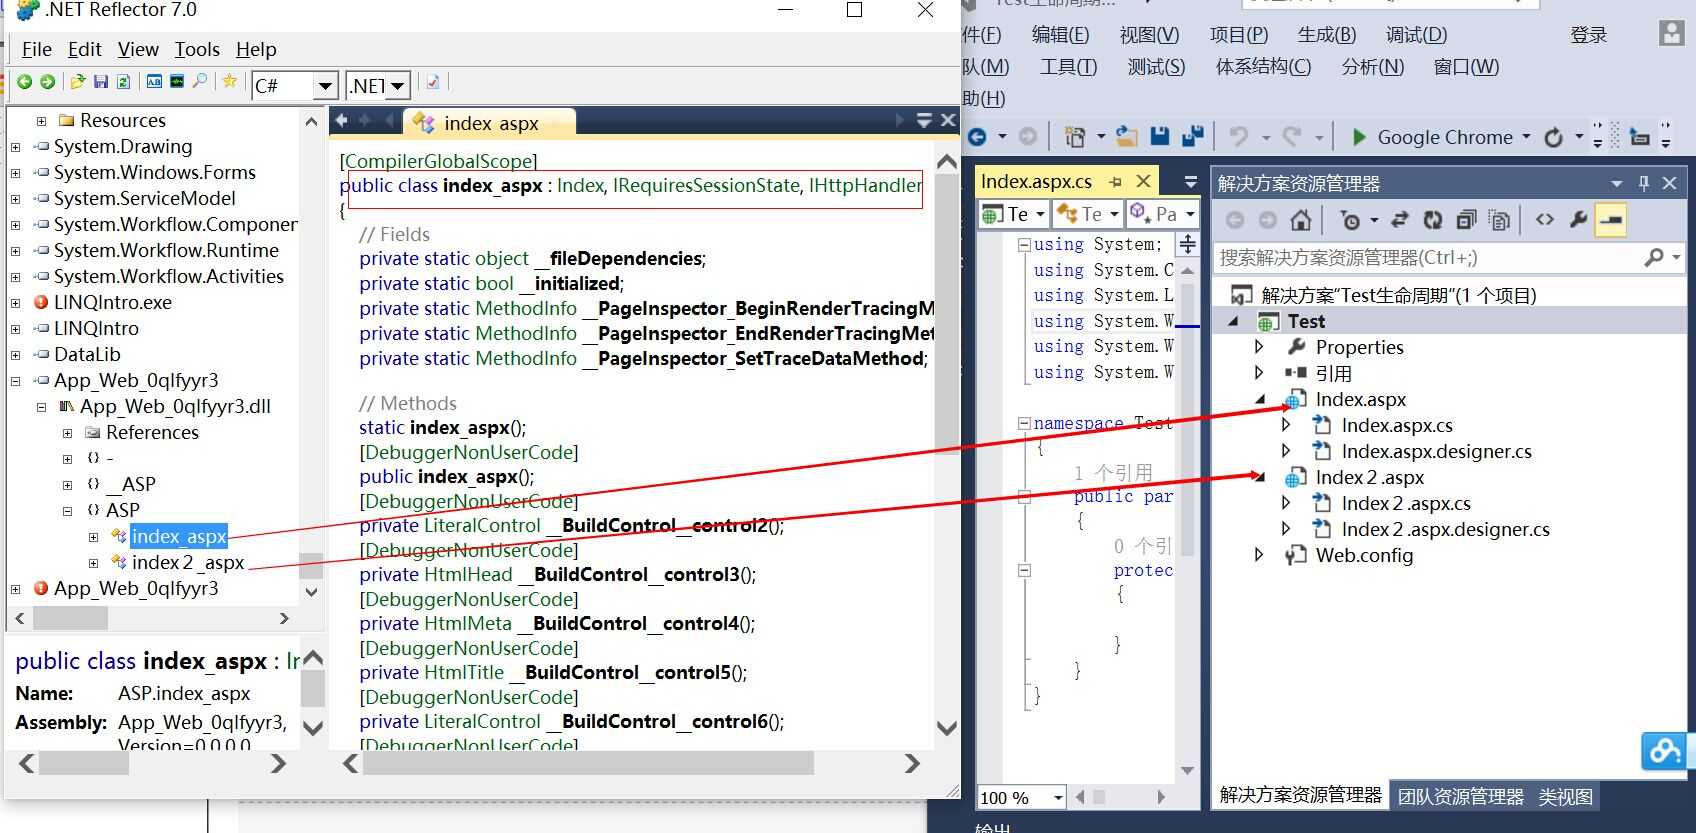
Task: Open the Tools menu in Reflector
Action: (197, 49)
